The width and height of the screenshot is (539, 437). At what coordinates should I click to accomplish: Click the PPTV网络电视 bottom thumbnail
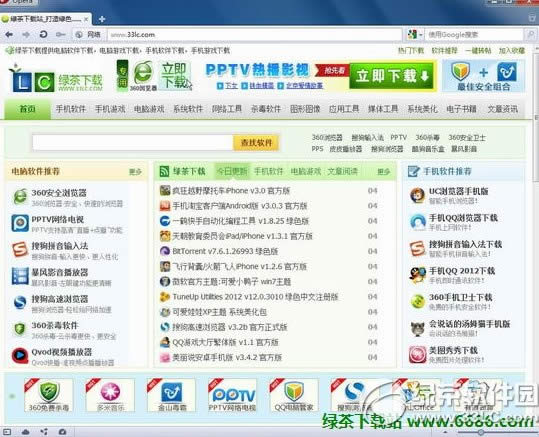(x=233, y=395)
